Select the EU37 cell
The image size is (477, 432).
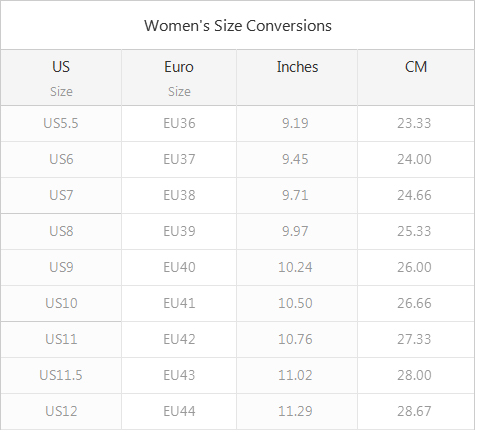pyautogui.click(x=179, y=160)
